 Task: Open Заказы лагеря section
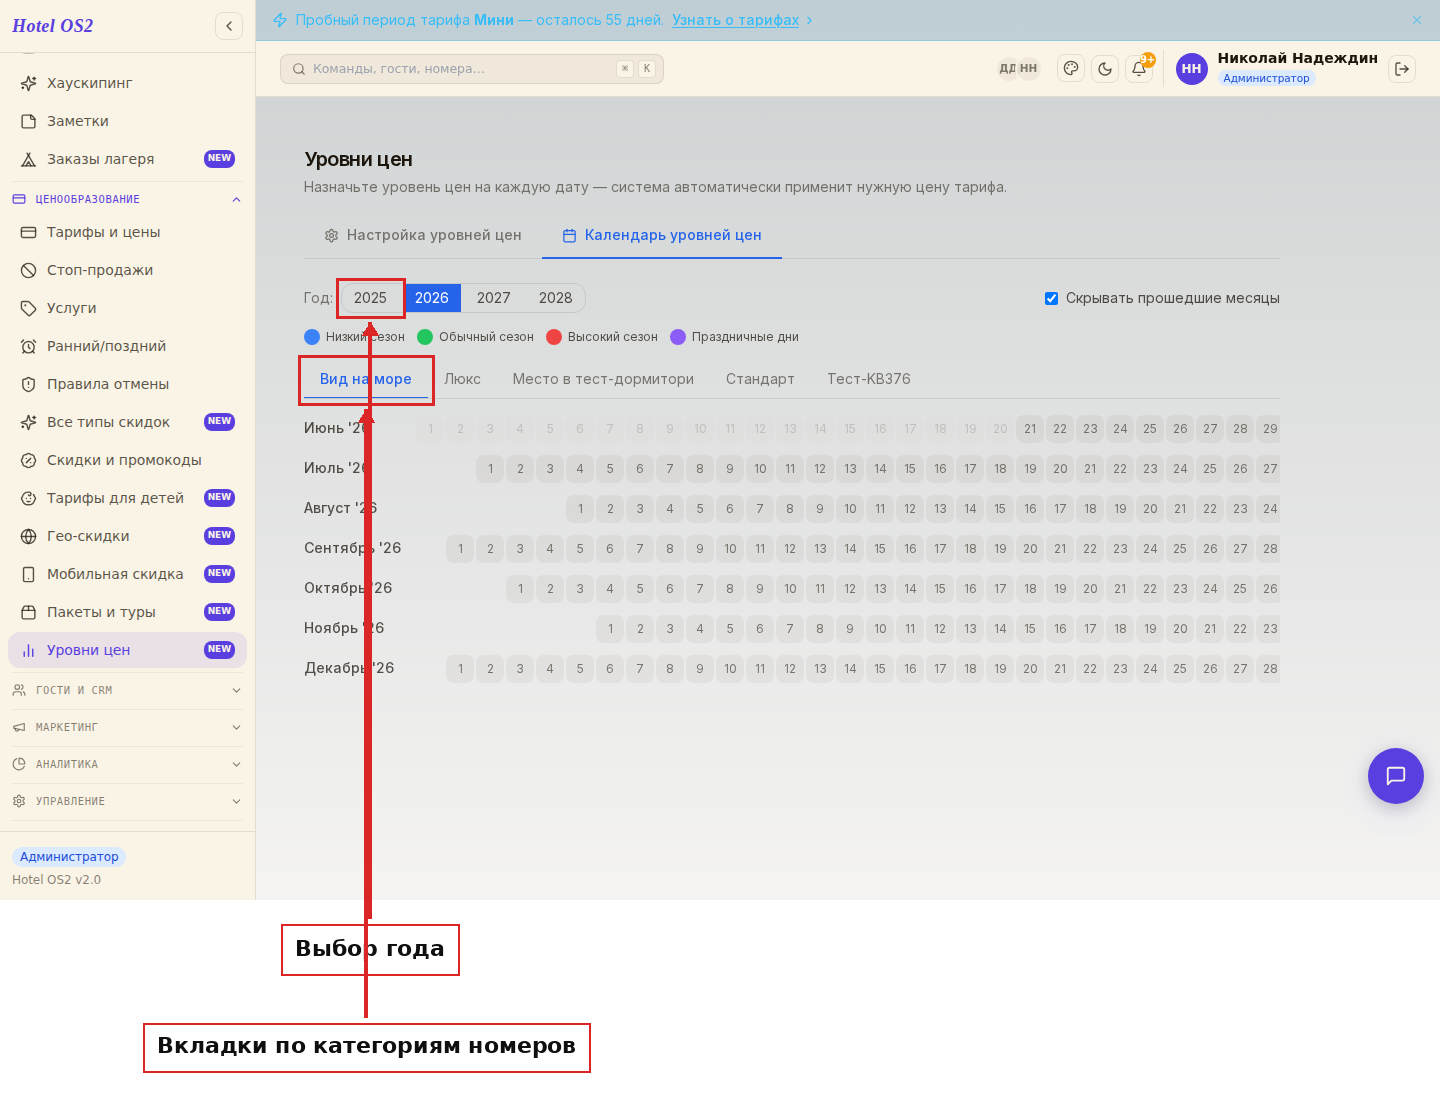click(x=127, y=159)
